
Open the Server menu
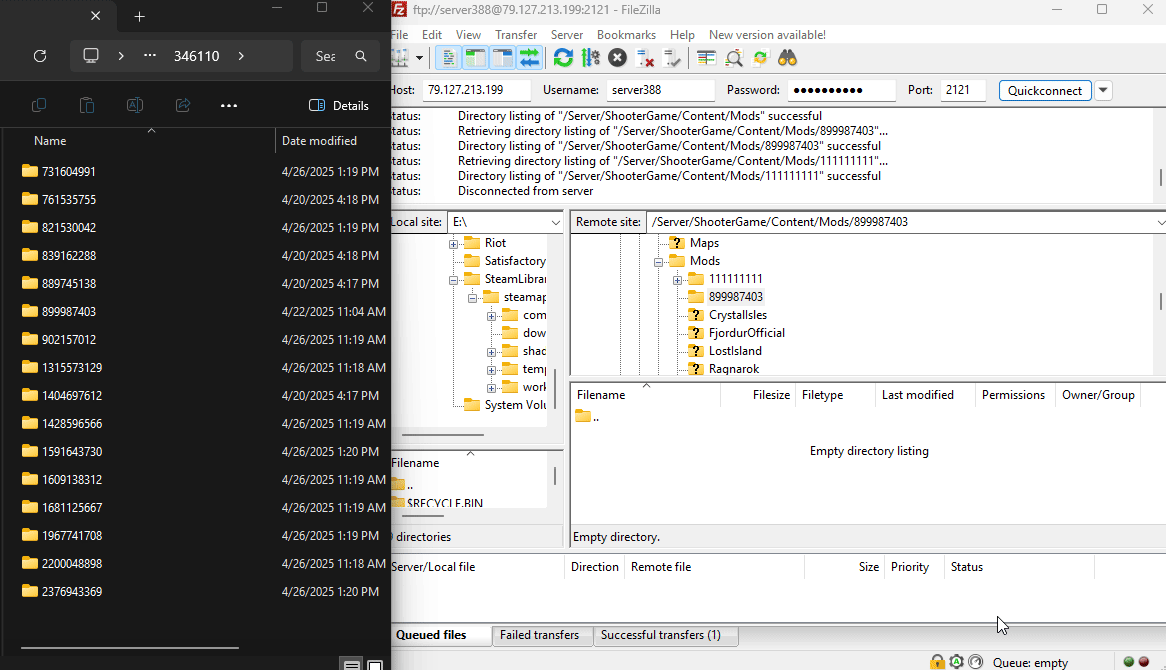pyautogui.click(x=567, y=35)
